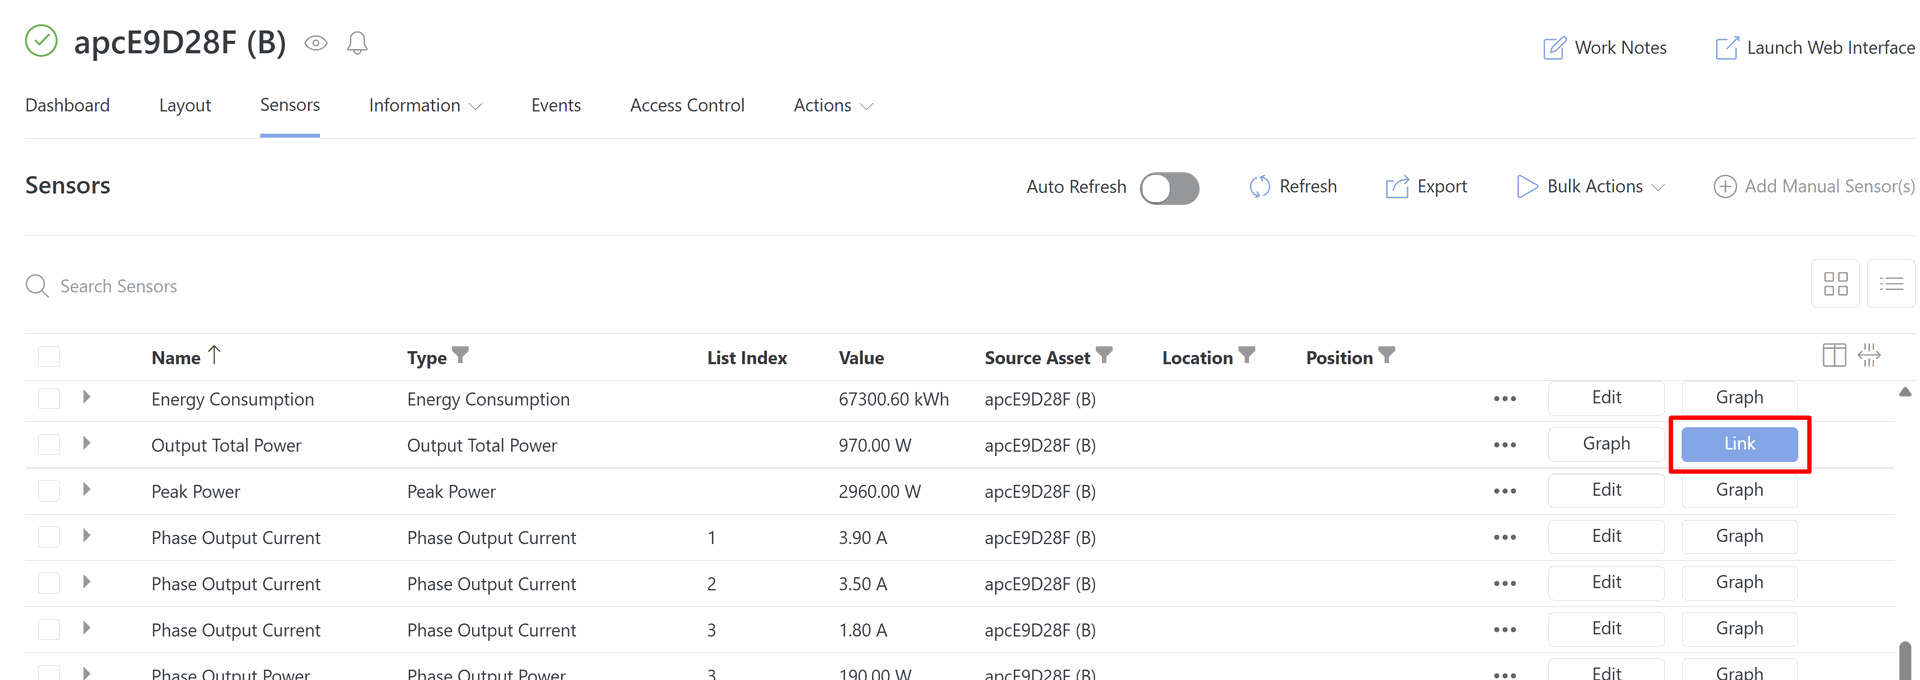This screenshot has width=1920, height=680.
Task: Open the Events tab
Action: click(x=555, y=106)
